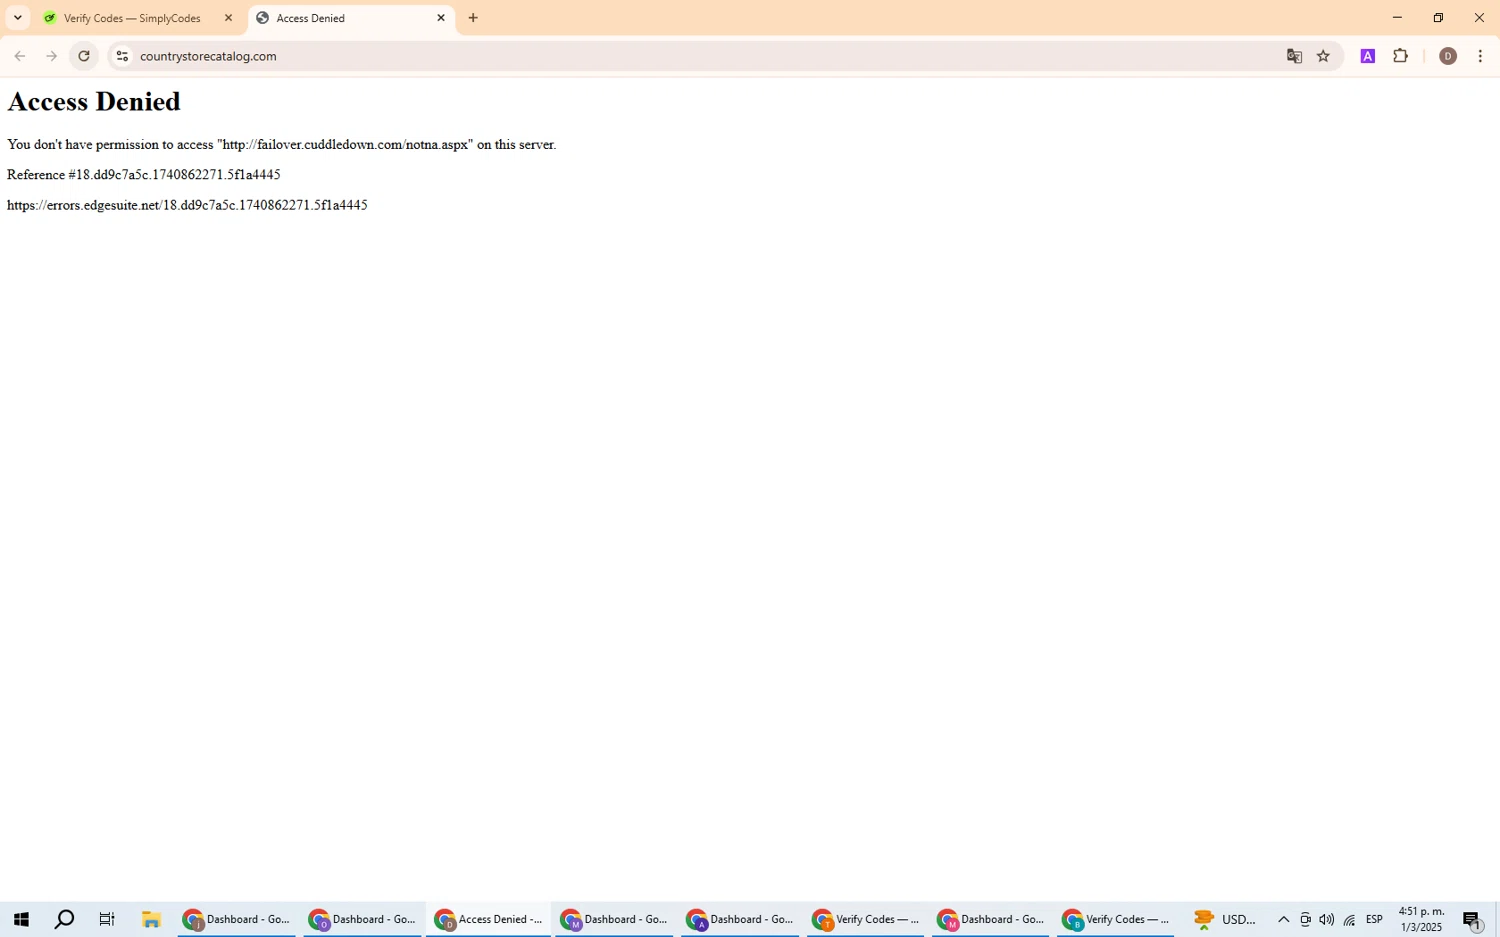This screenshot has width=1500, height=937.
Task: Select the Access Denied browser tab
Action: [x=351, y=18]
